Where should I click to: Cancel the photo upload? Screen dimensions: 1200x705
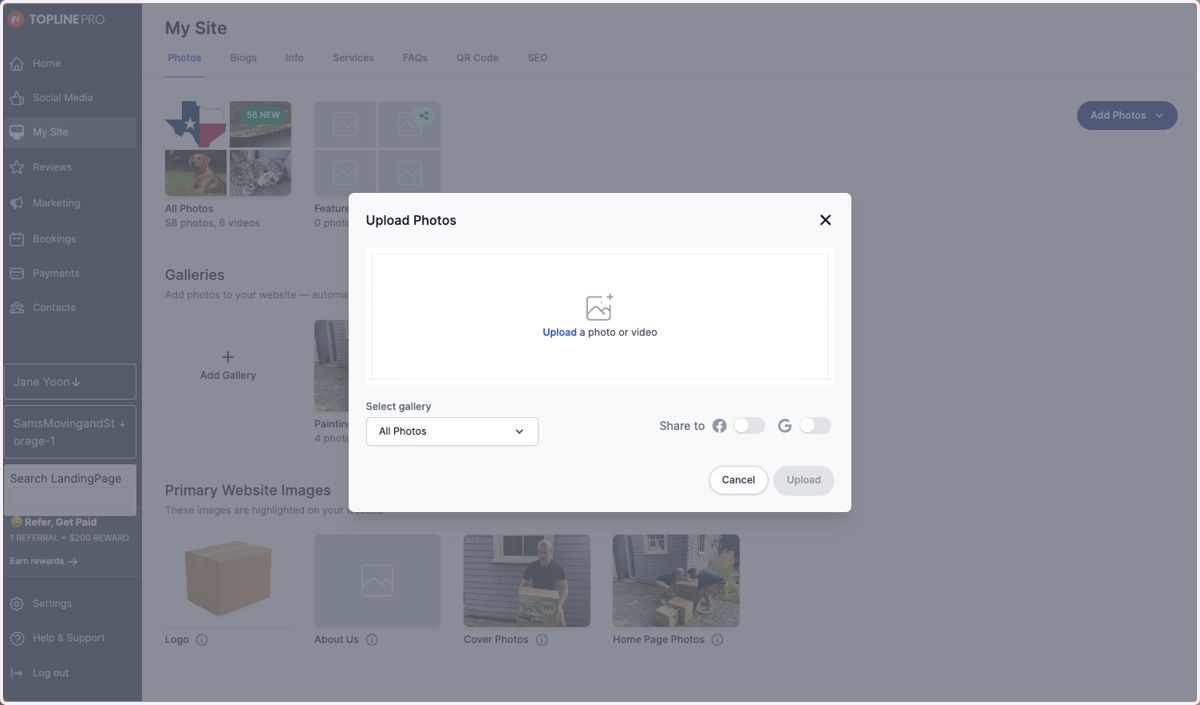pyautogui.click(x=738, y=480)
